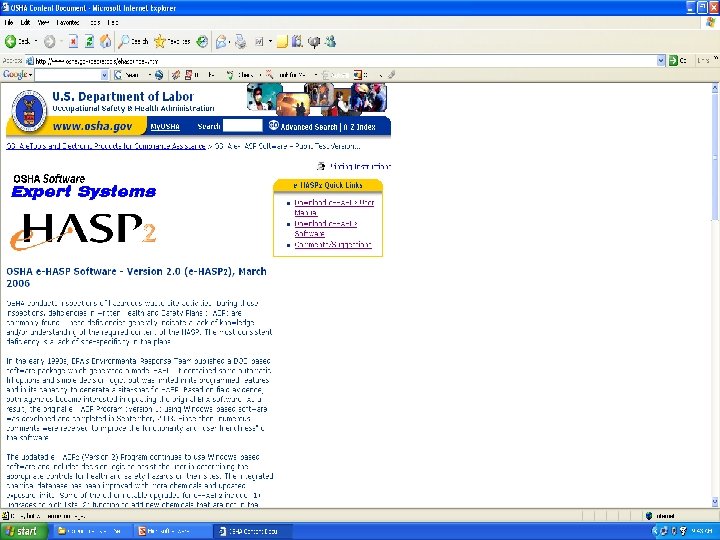Open the History icon
Screen dimensions: 720x540
click(202, 41)
